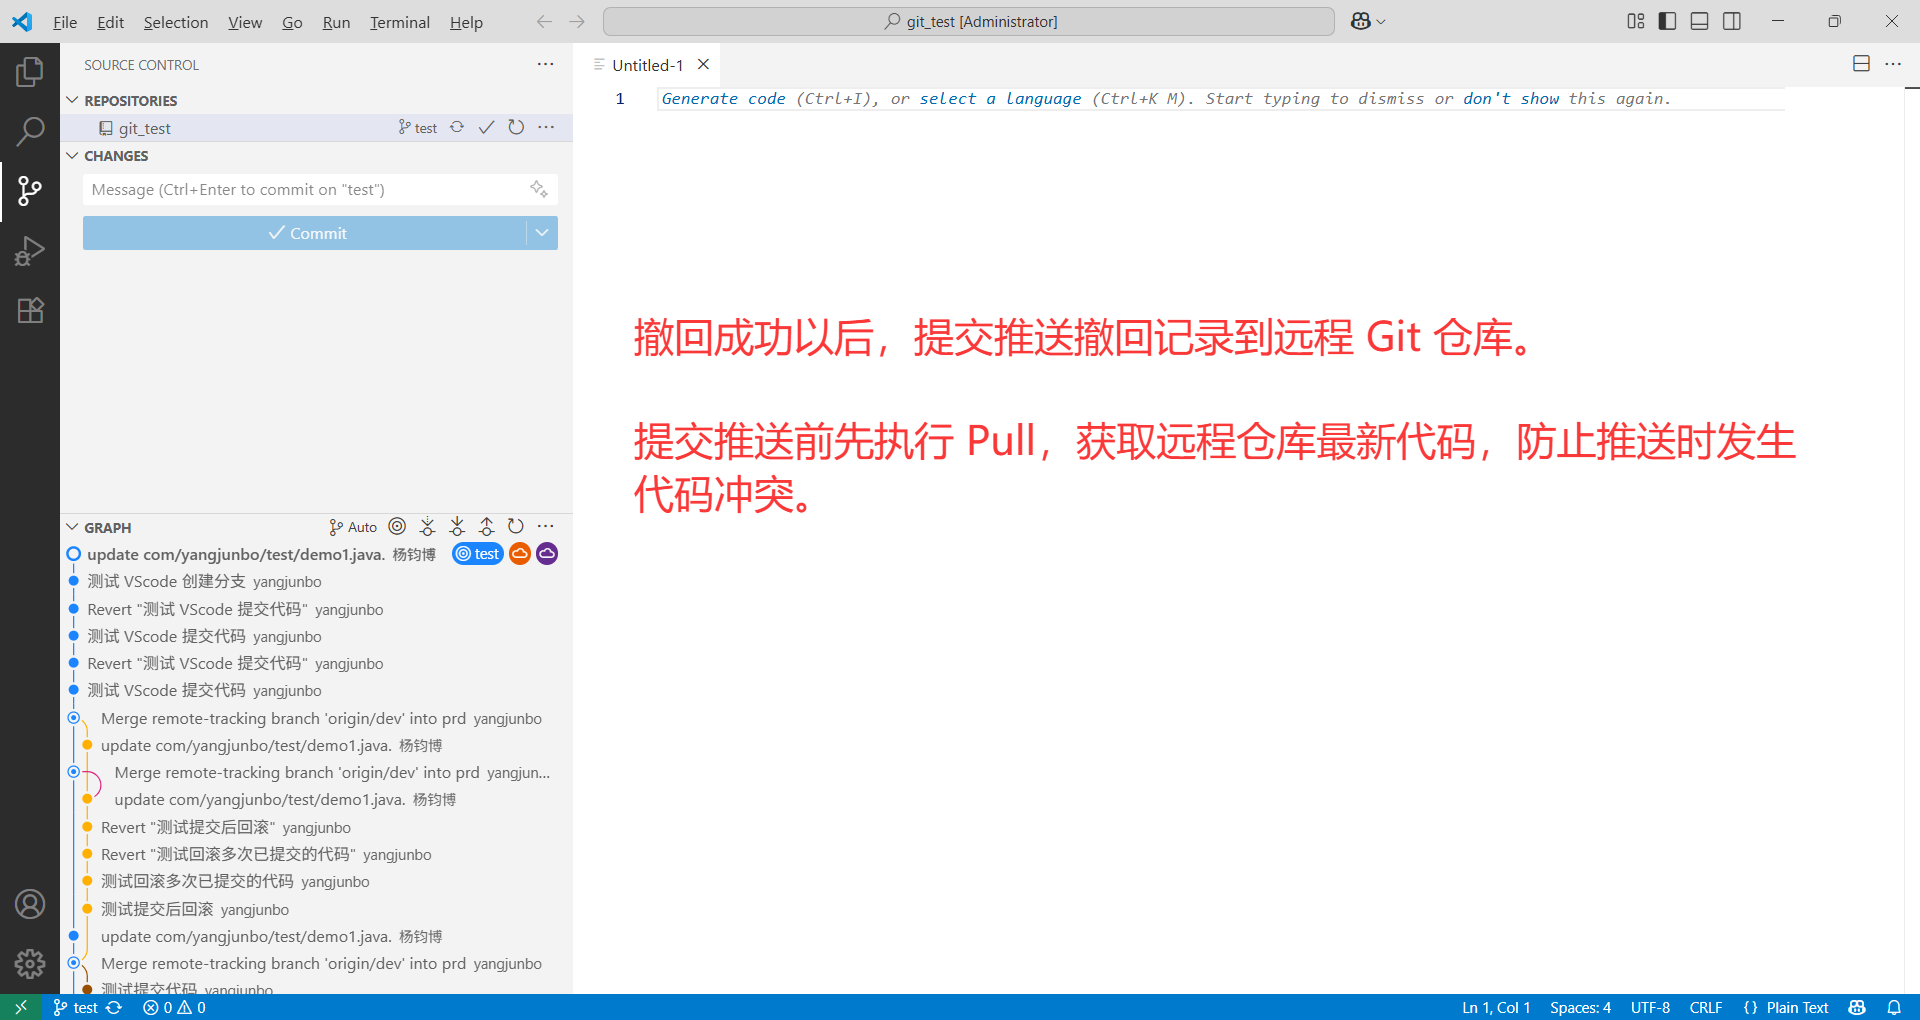Screen dimensions: 1920x1020
Task: Click the notification bell in status bar
Action: tap(1895, 1007)
